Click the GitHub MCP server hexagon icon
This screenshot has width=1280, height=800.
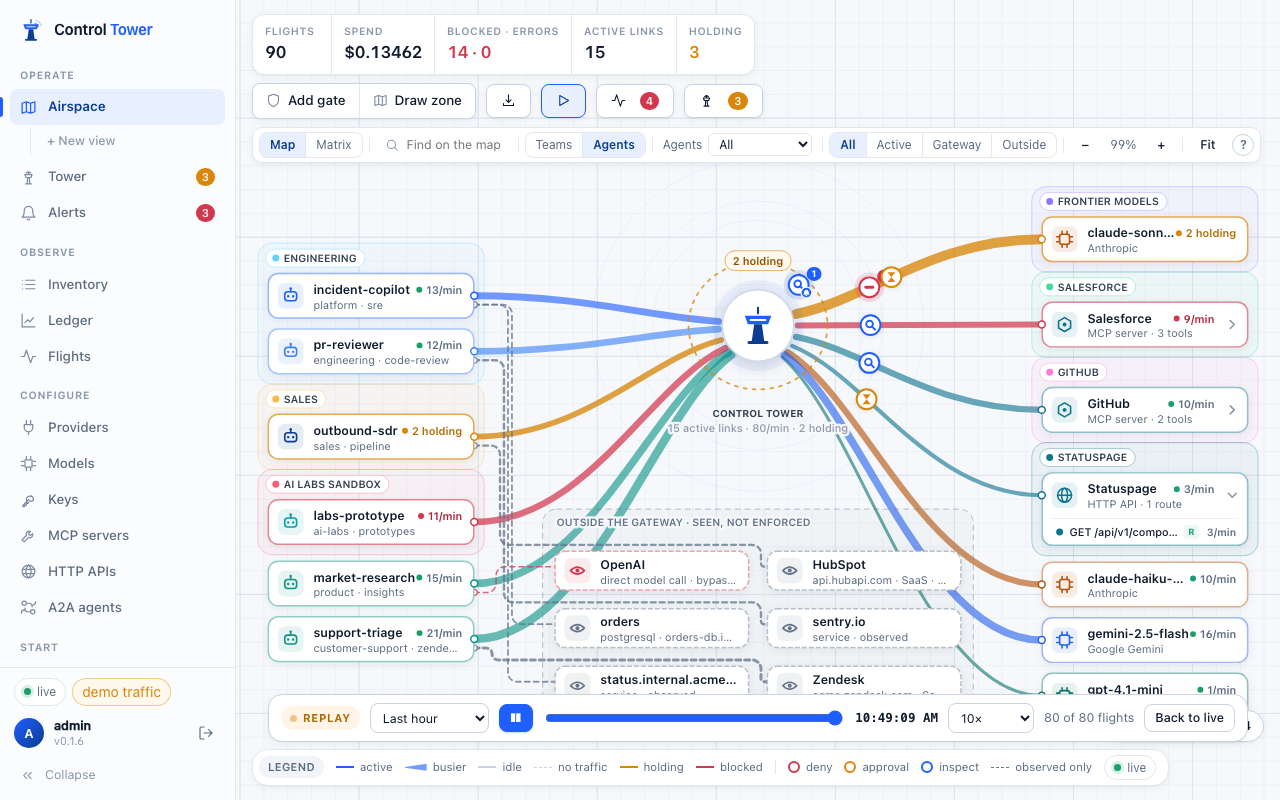click(x=1064, y=410)
